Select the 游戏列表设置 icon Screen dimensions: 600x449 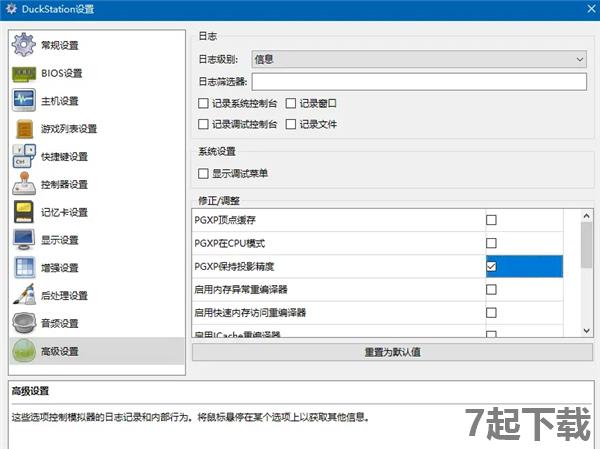pos(24,129)
